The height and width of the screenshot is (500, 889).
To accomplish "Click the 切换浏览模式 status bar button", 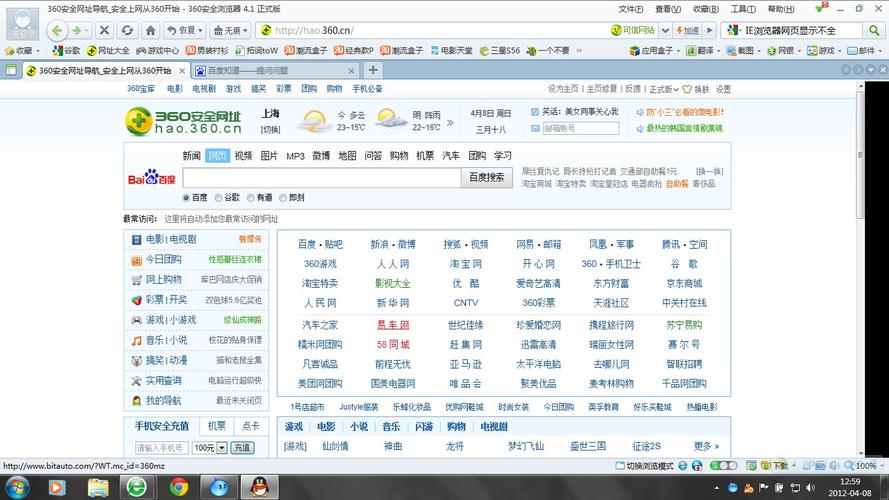I will (x=645, y=465).
